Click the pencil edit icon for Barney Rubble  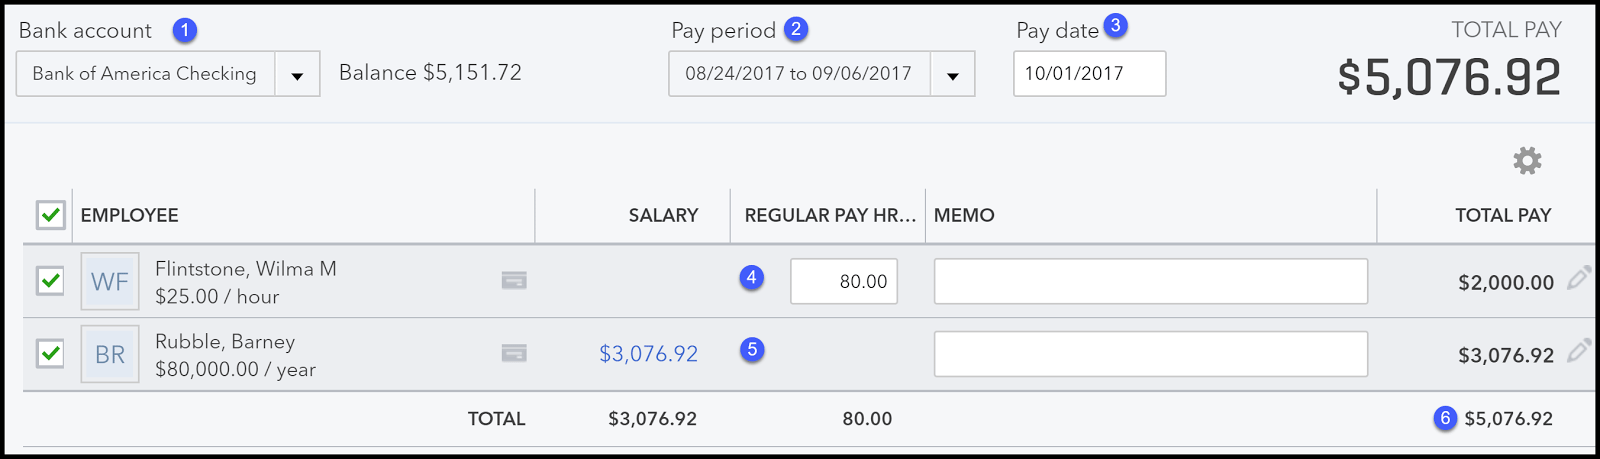coord(1579,351)
